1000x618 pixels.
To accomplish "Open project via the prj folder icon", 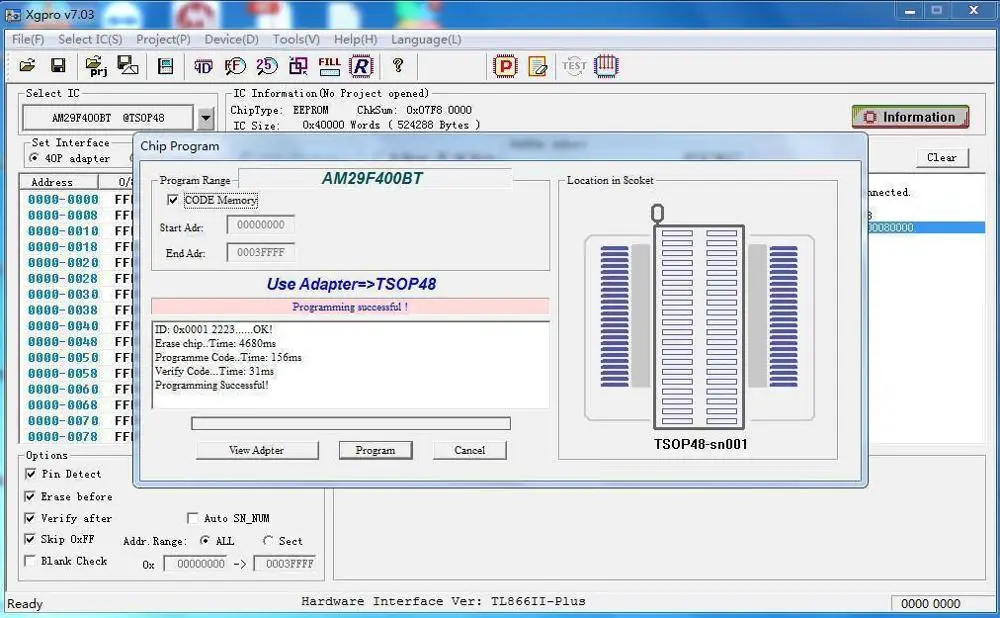I will point(96,66).
